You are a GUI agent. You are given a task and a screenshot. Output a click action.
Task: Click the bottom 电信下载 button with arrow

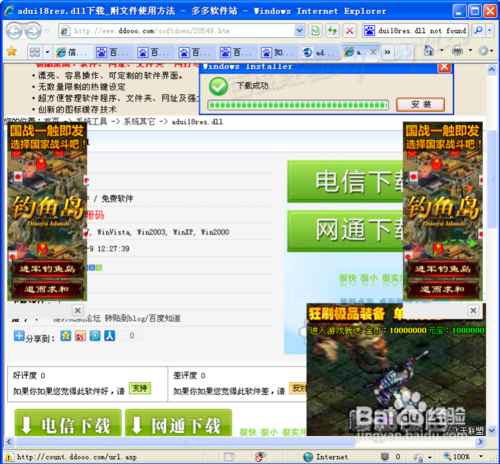tap(68, 423)
